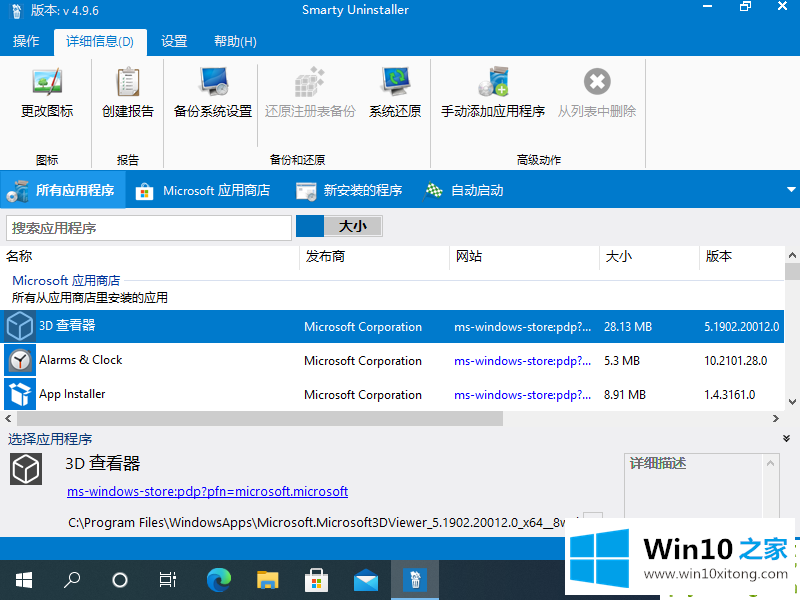Open Microsoft Store from the taskbar
Viewport: 800px width, 600px height.
[x=316, y=580]
